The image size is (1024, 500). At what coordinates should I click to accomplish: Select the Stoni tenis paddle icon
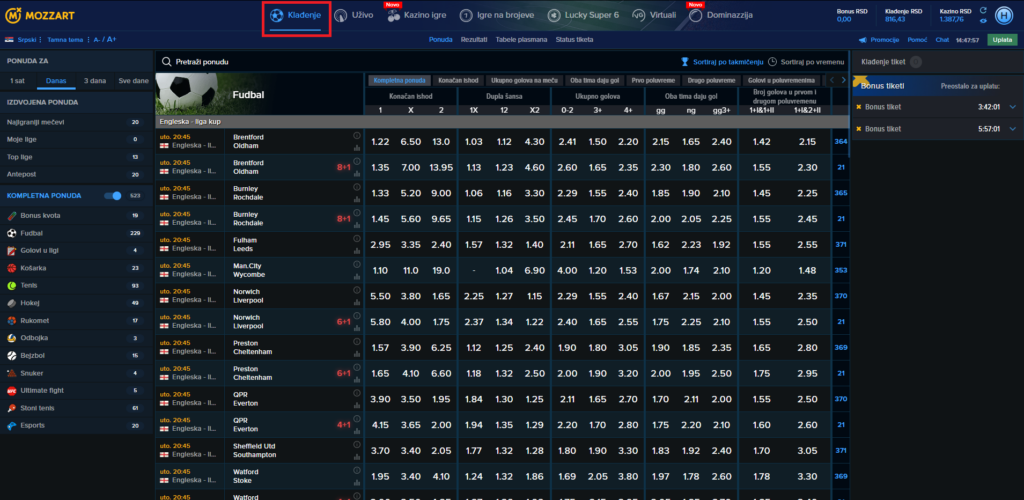(x=12, y=408)
